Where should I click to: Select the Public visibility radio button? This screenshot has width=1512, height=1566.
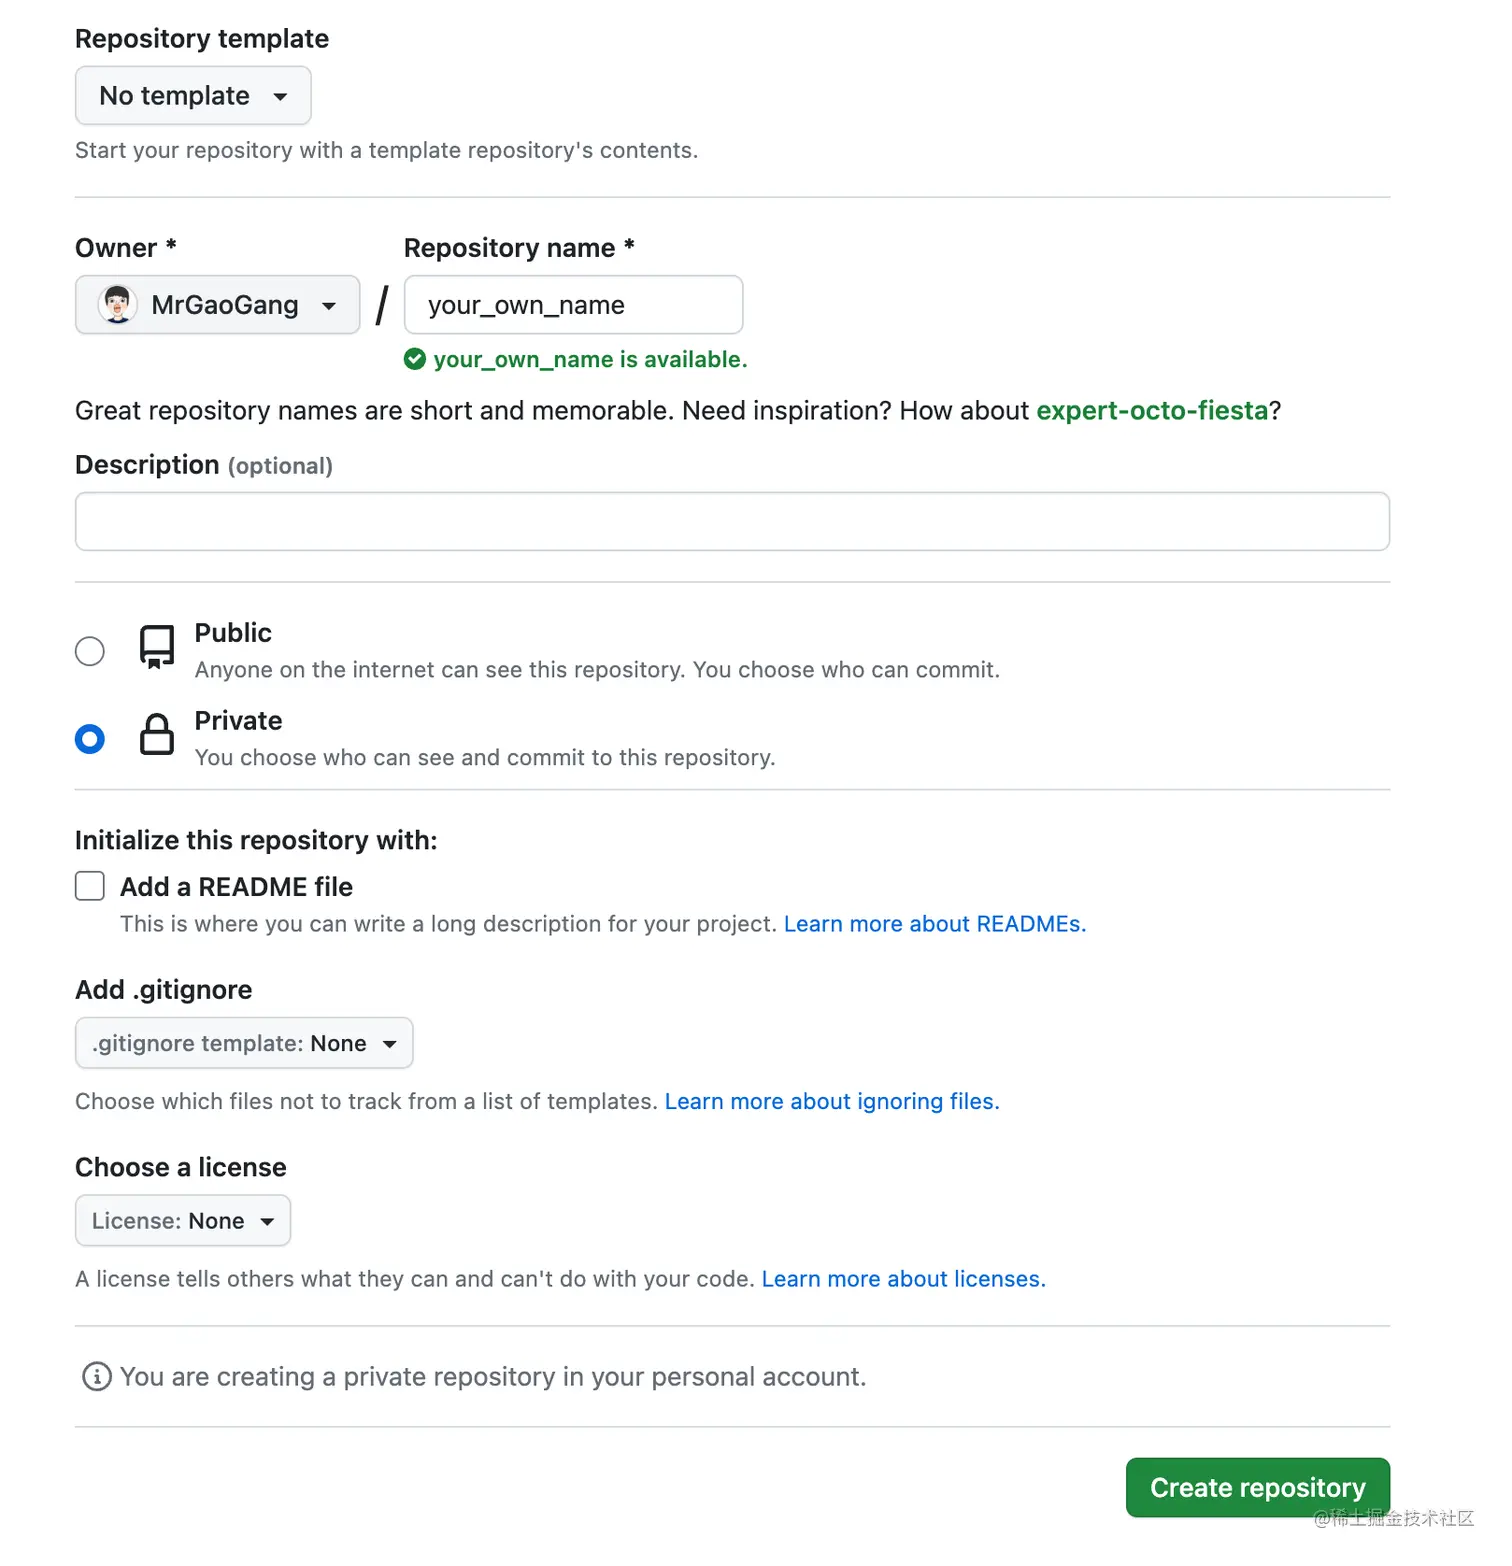90,651
